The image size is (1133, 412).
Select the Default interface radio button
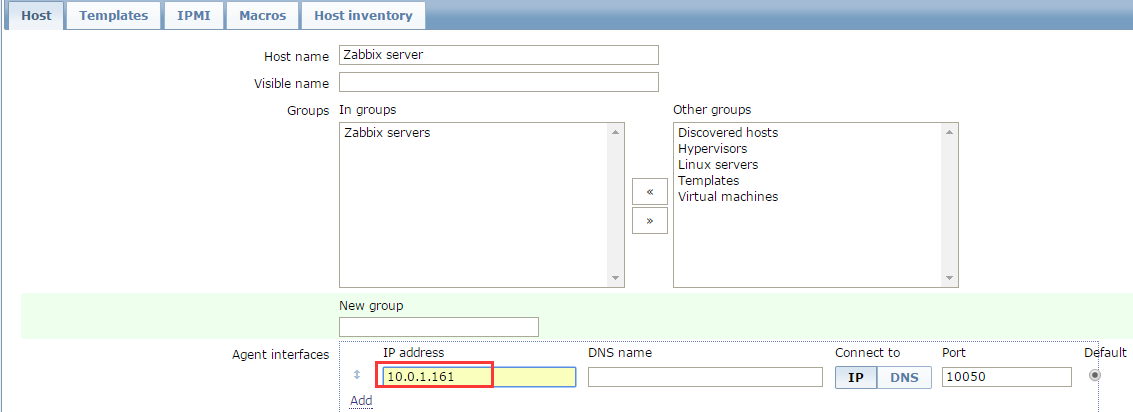[1095, 375]
